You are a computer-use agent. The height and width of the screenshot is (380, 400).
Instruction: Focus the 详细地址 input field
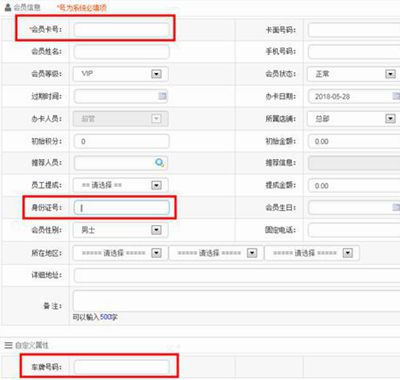237,275
